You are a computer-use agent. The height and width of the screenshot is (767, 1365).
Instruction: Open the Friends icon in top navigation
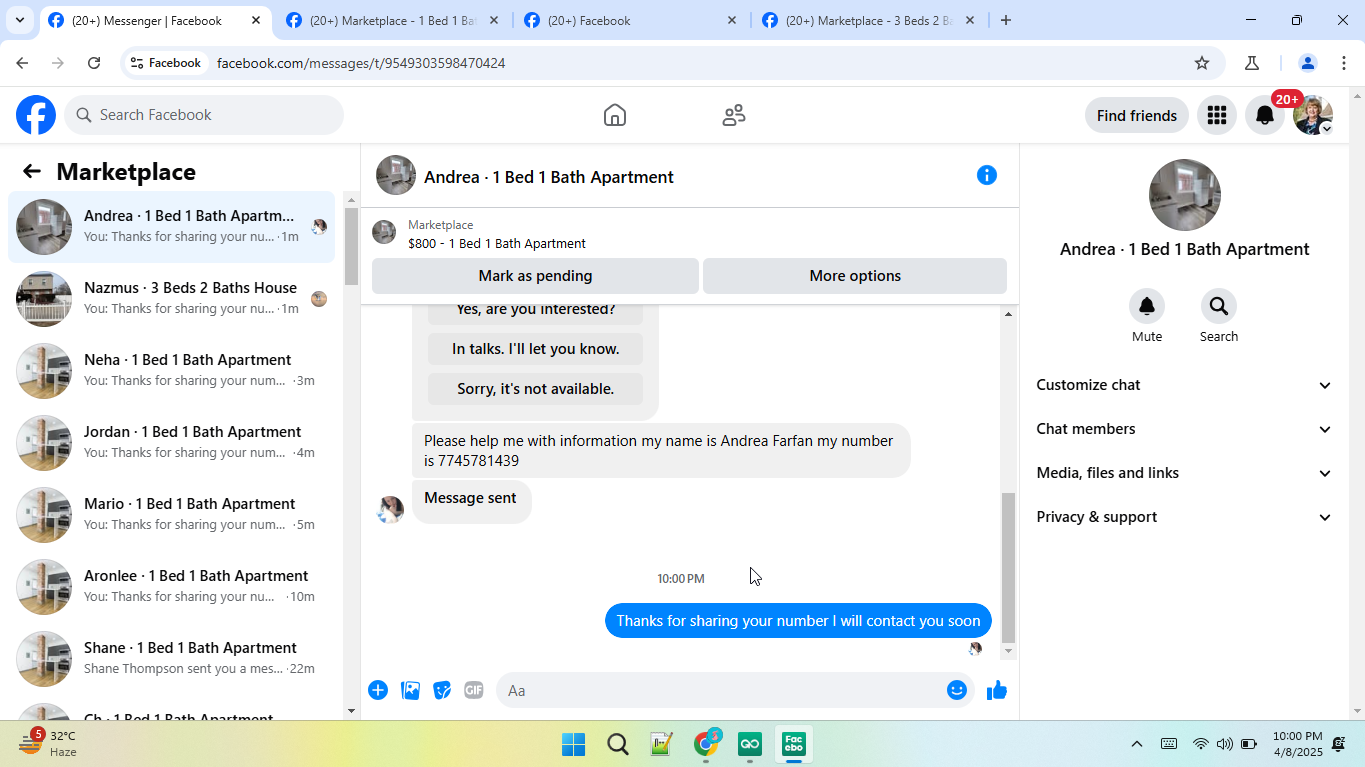point(734,115)
